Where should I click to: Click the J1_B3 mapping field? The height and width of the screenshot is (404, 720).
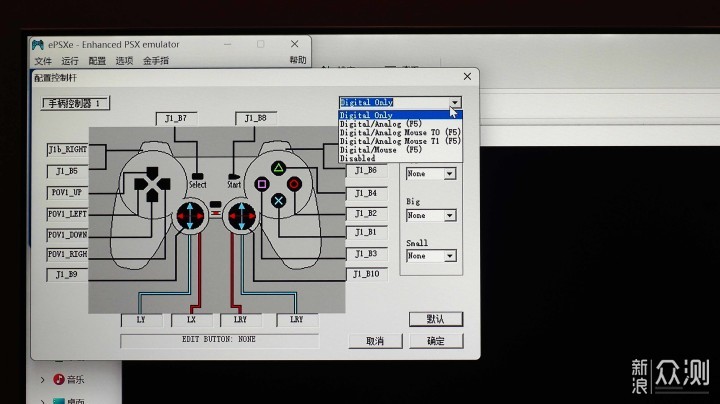pyautogui.click(x=366, y=253)
